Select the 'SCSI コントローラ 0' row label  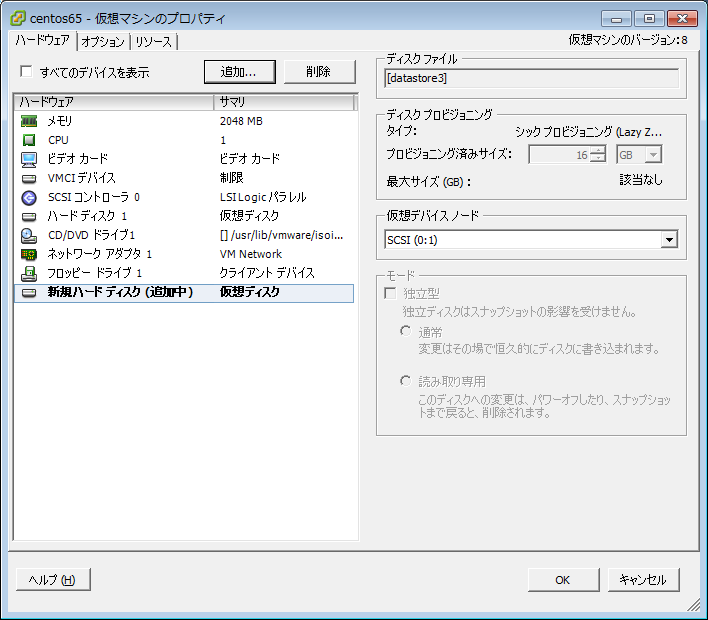point(93,197)
